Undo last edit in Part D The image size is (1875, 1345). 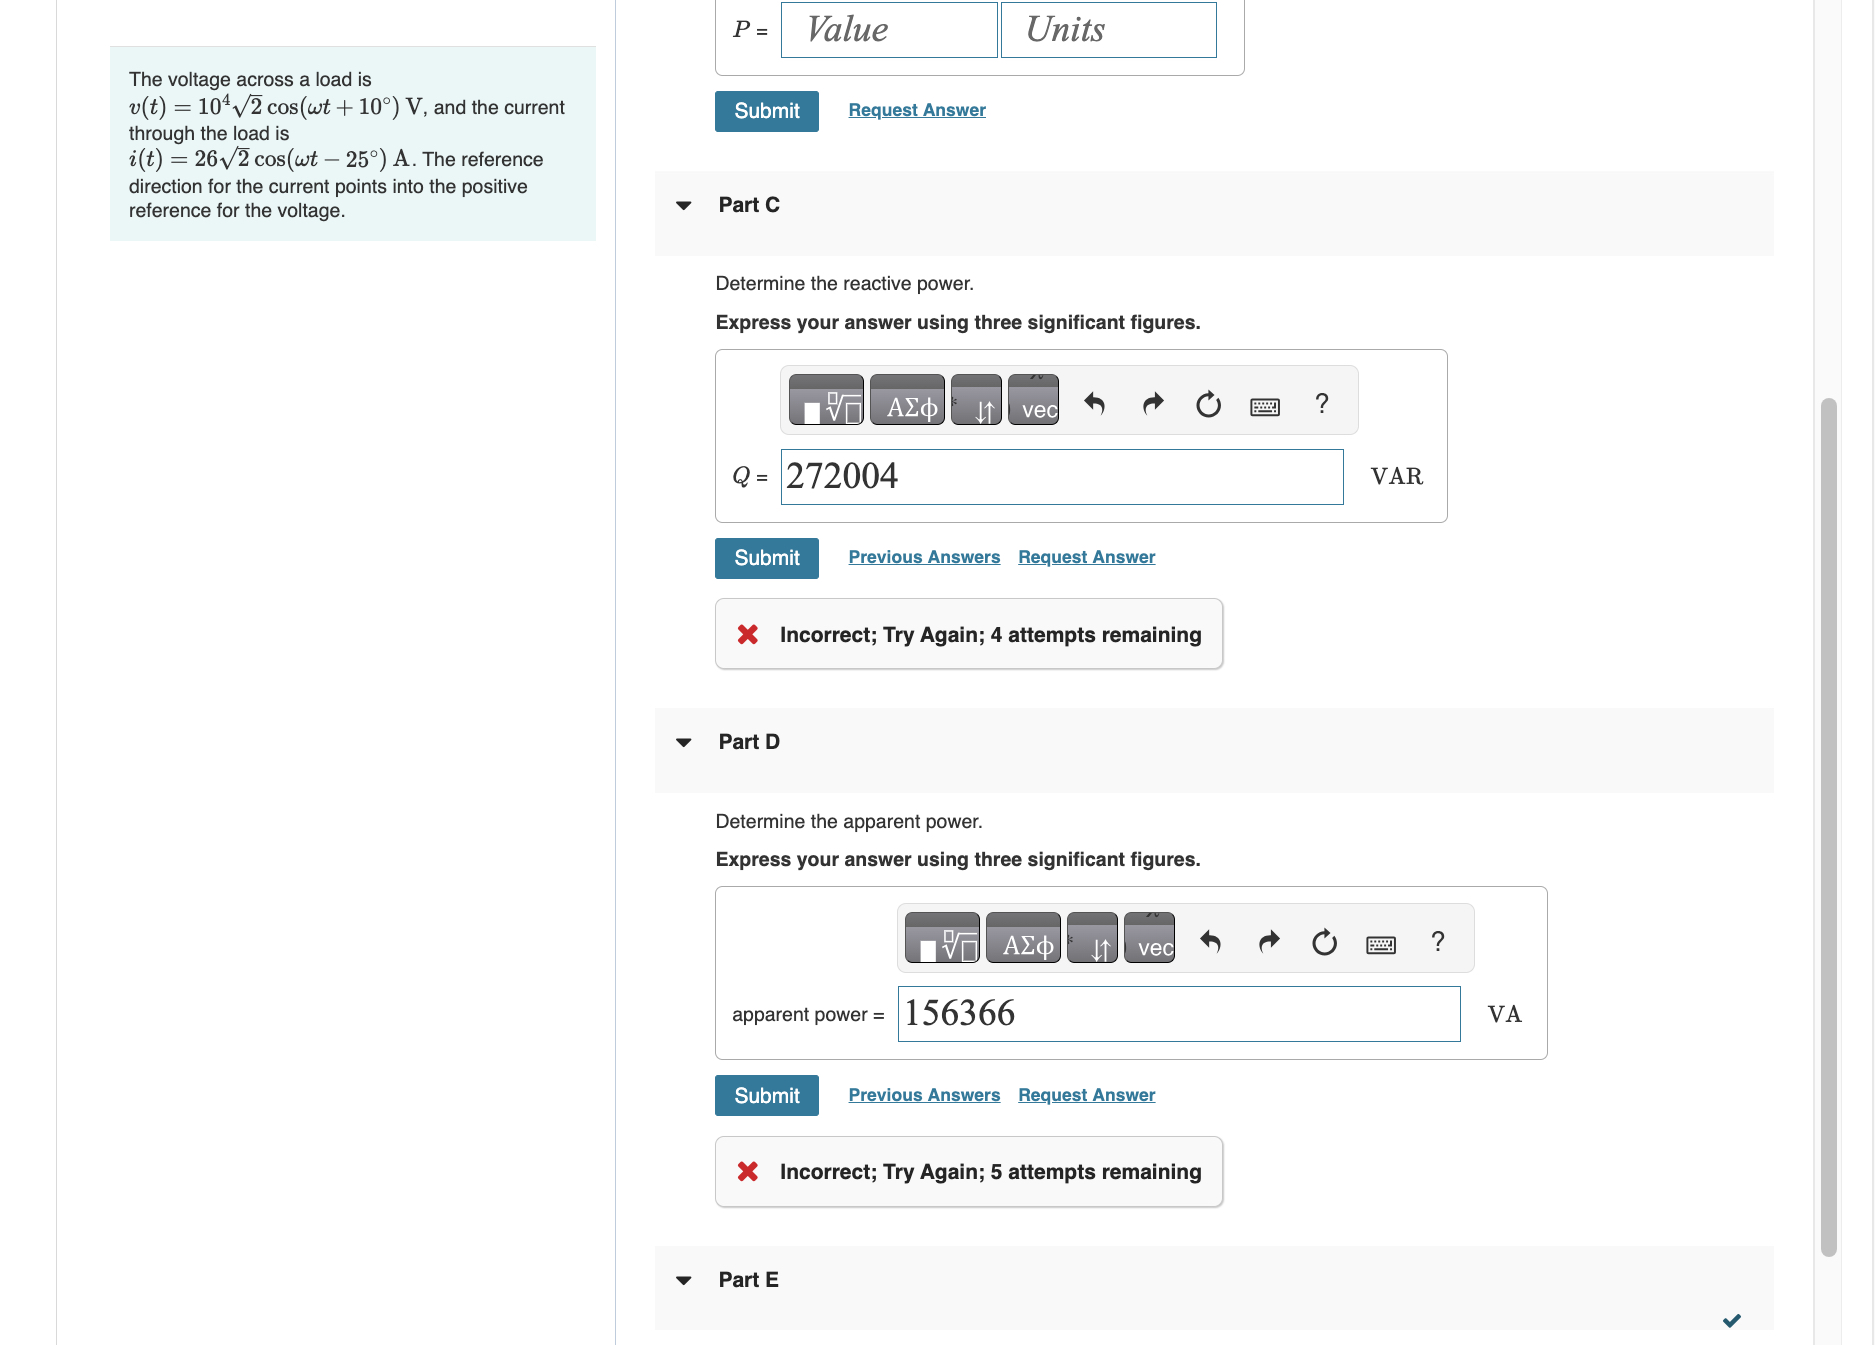1211,942
